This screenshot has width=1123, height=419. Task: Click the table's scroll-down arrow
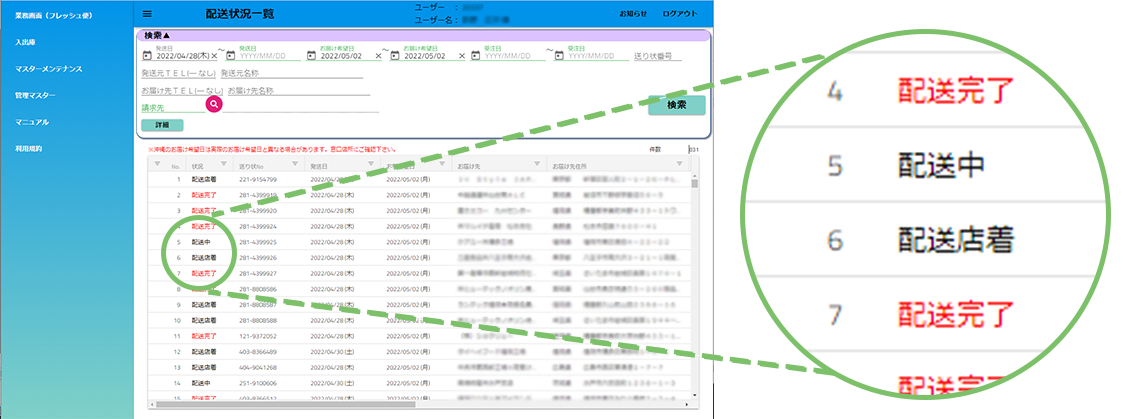click(x=695, y=396)
